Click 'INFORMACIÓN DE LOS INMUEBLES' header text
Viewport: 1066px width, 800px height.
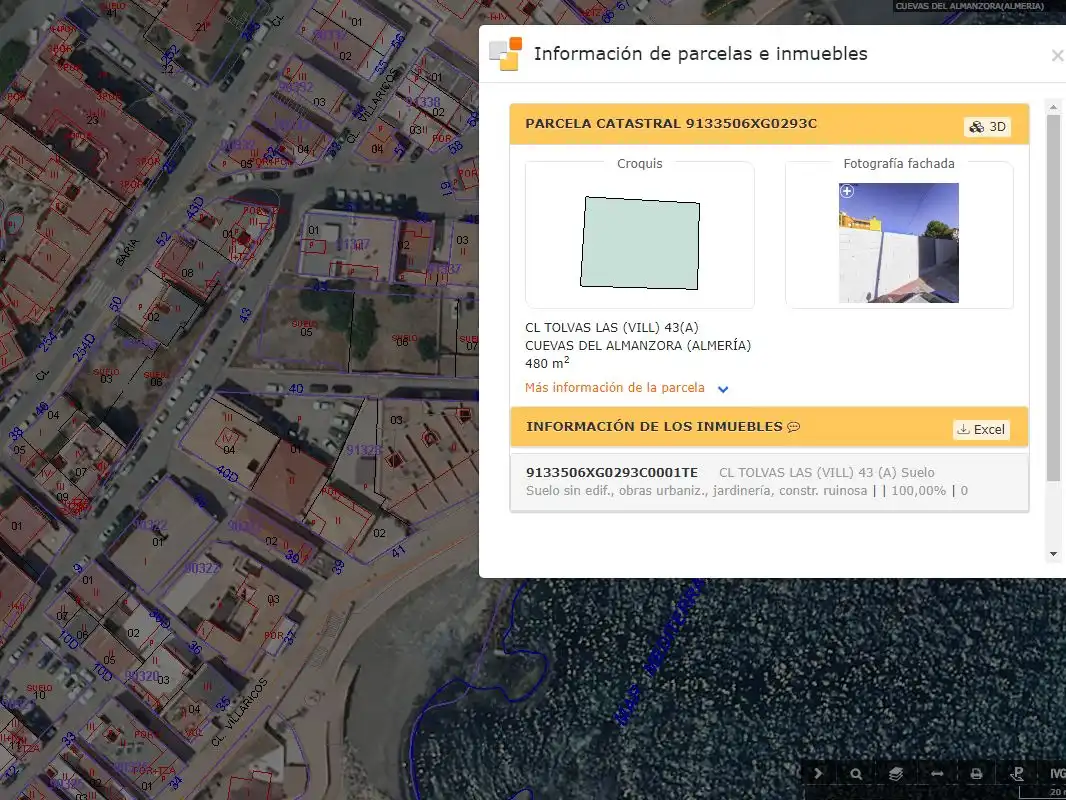click(x=654, y=427)
